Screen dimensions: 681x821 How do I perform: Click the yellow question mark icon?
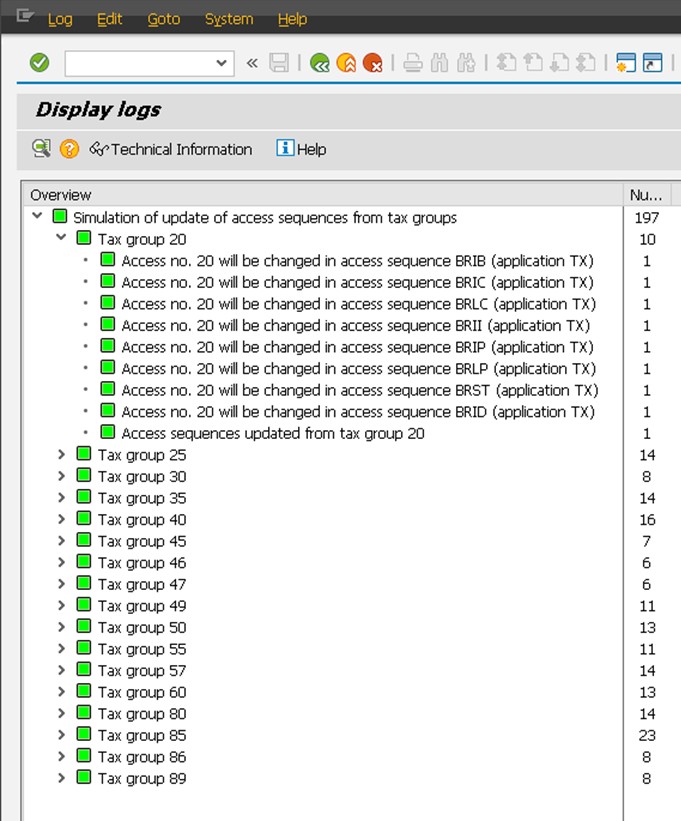point(69,149)
